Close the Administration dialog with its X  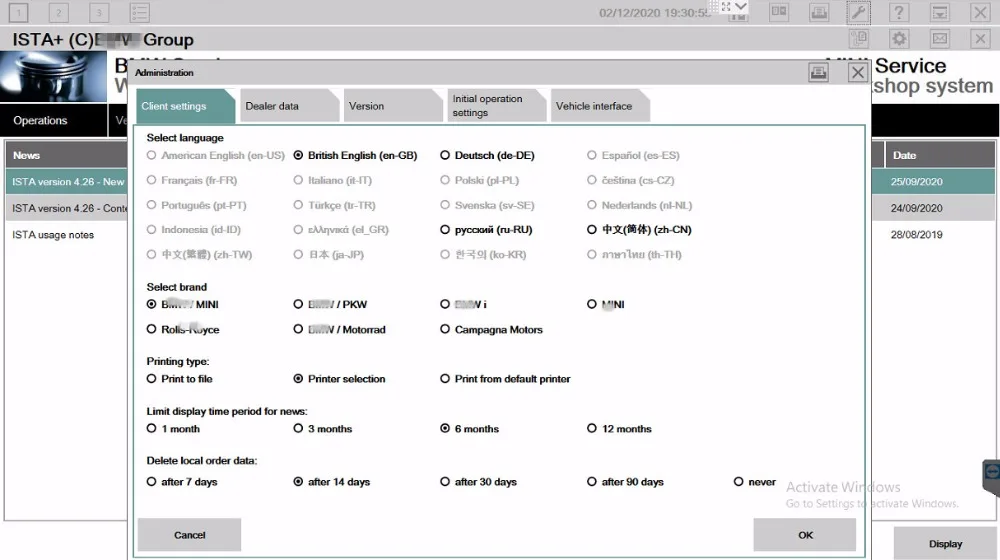point(858,73)
